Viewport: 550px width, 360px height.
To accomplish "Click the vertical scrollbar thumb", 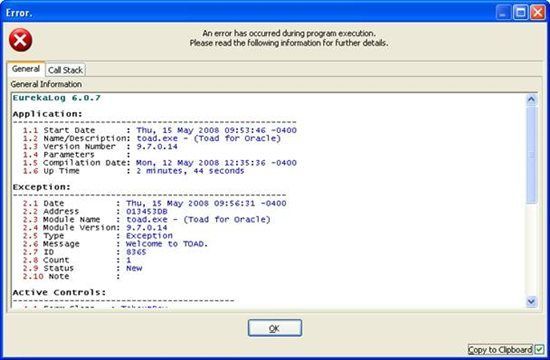I will (x=531, y=154).
